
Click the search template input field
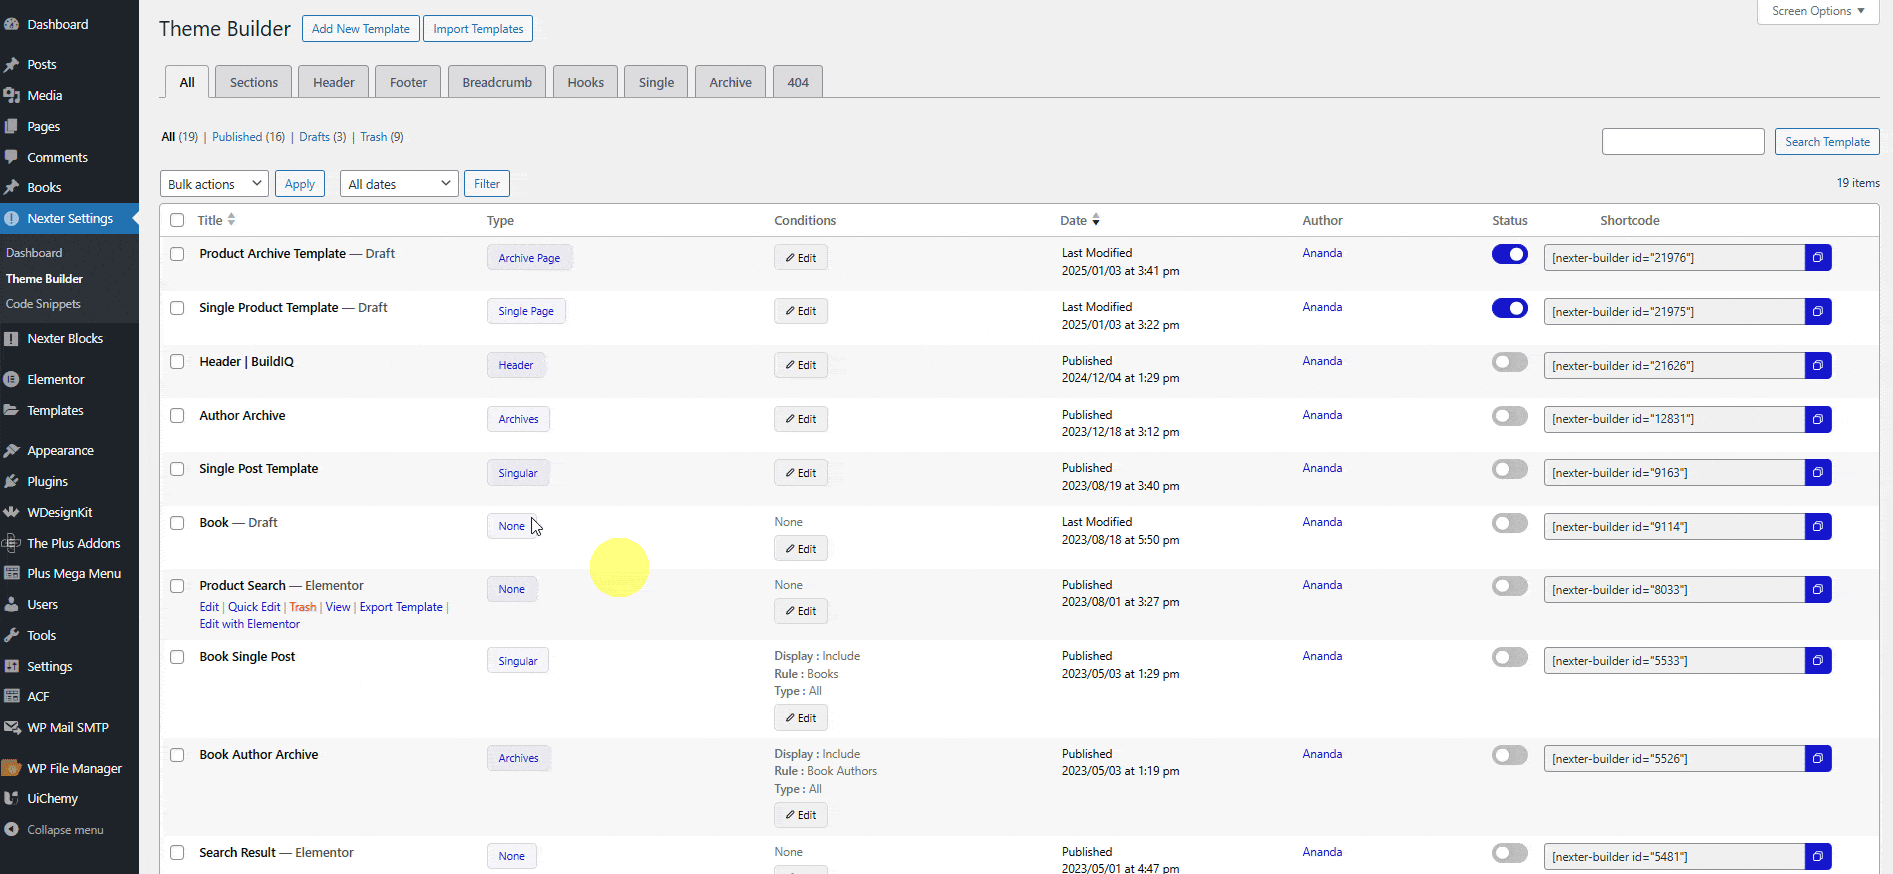pyautogui.click(x=1683, y=142)
